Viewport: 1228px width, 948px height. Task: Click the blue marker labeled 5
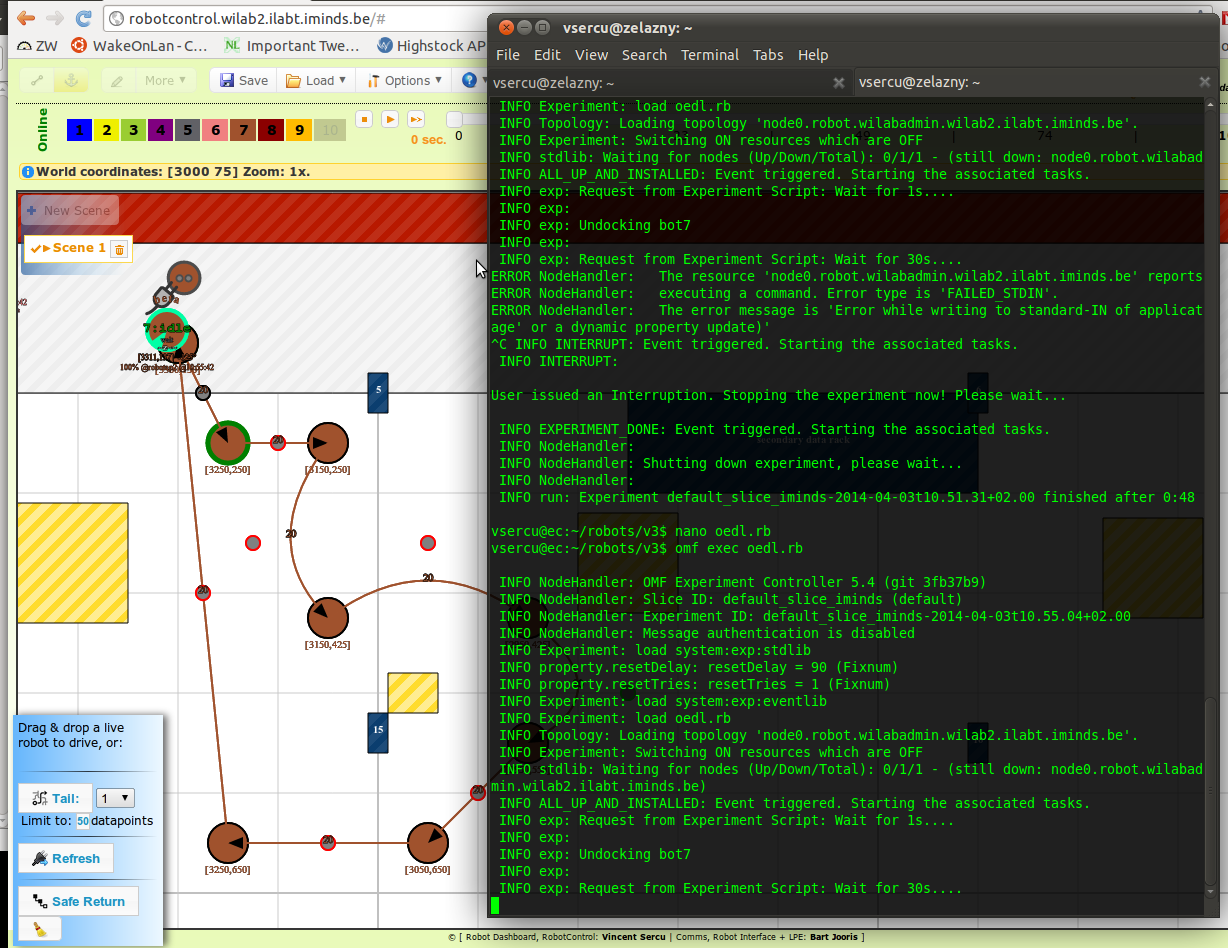tap(378, 392)
